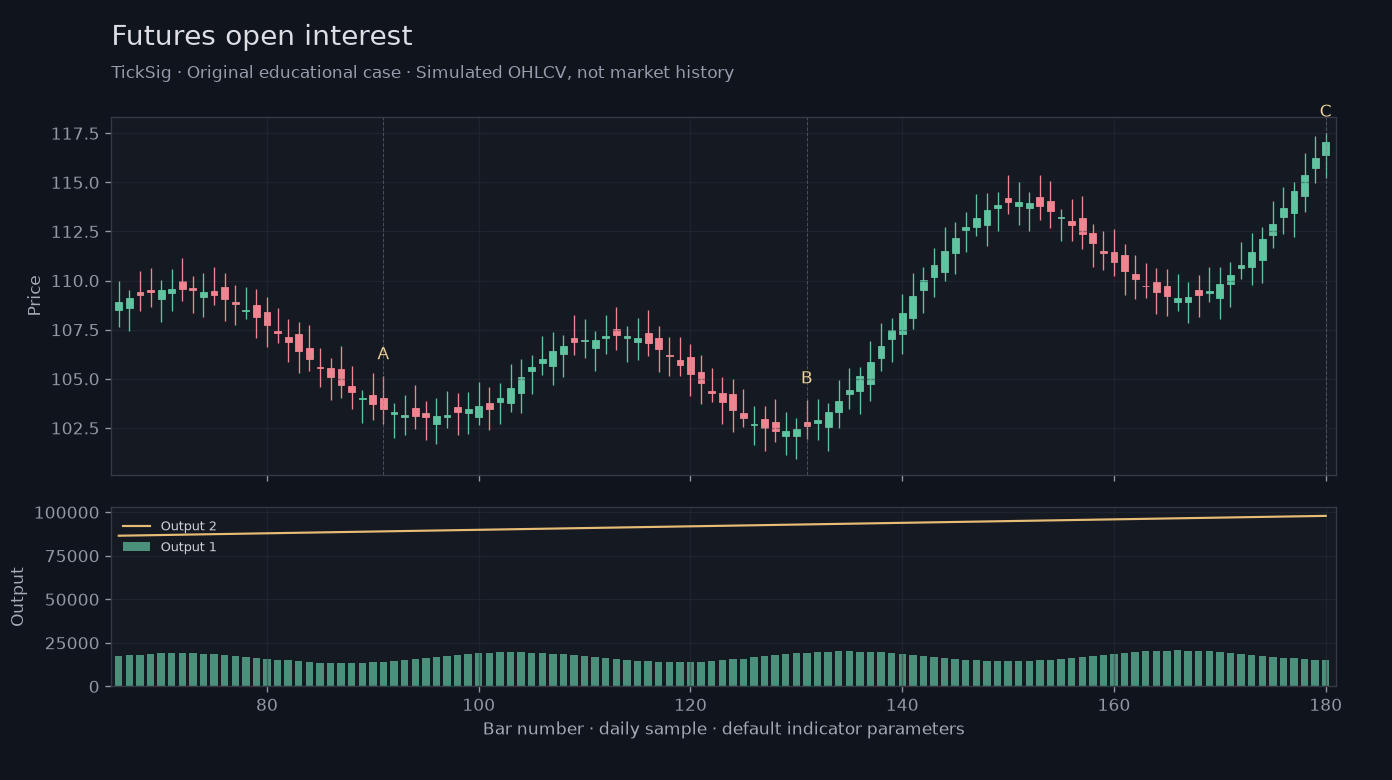This screenshot has height=780, width=1392.
Task: Click the 115.0 price tick label
Action: [76, 183]
